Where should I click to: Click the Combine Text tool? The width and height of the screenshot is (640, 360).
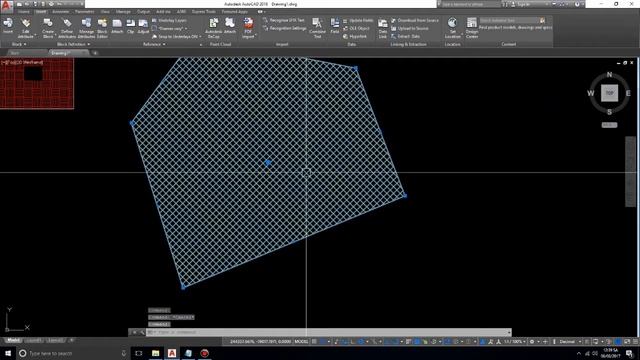click(317, 28)
